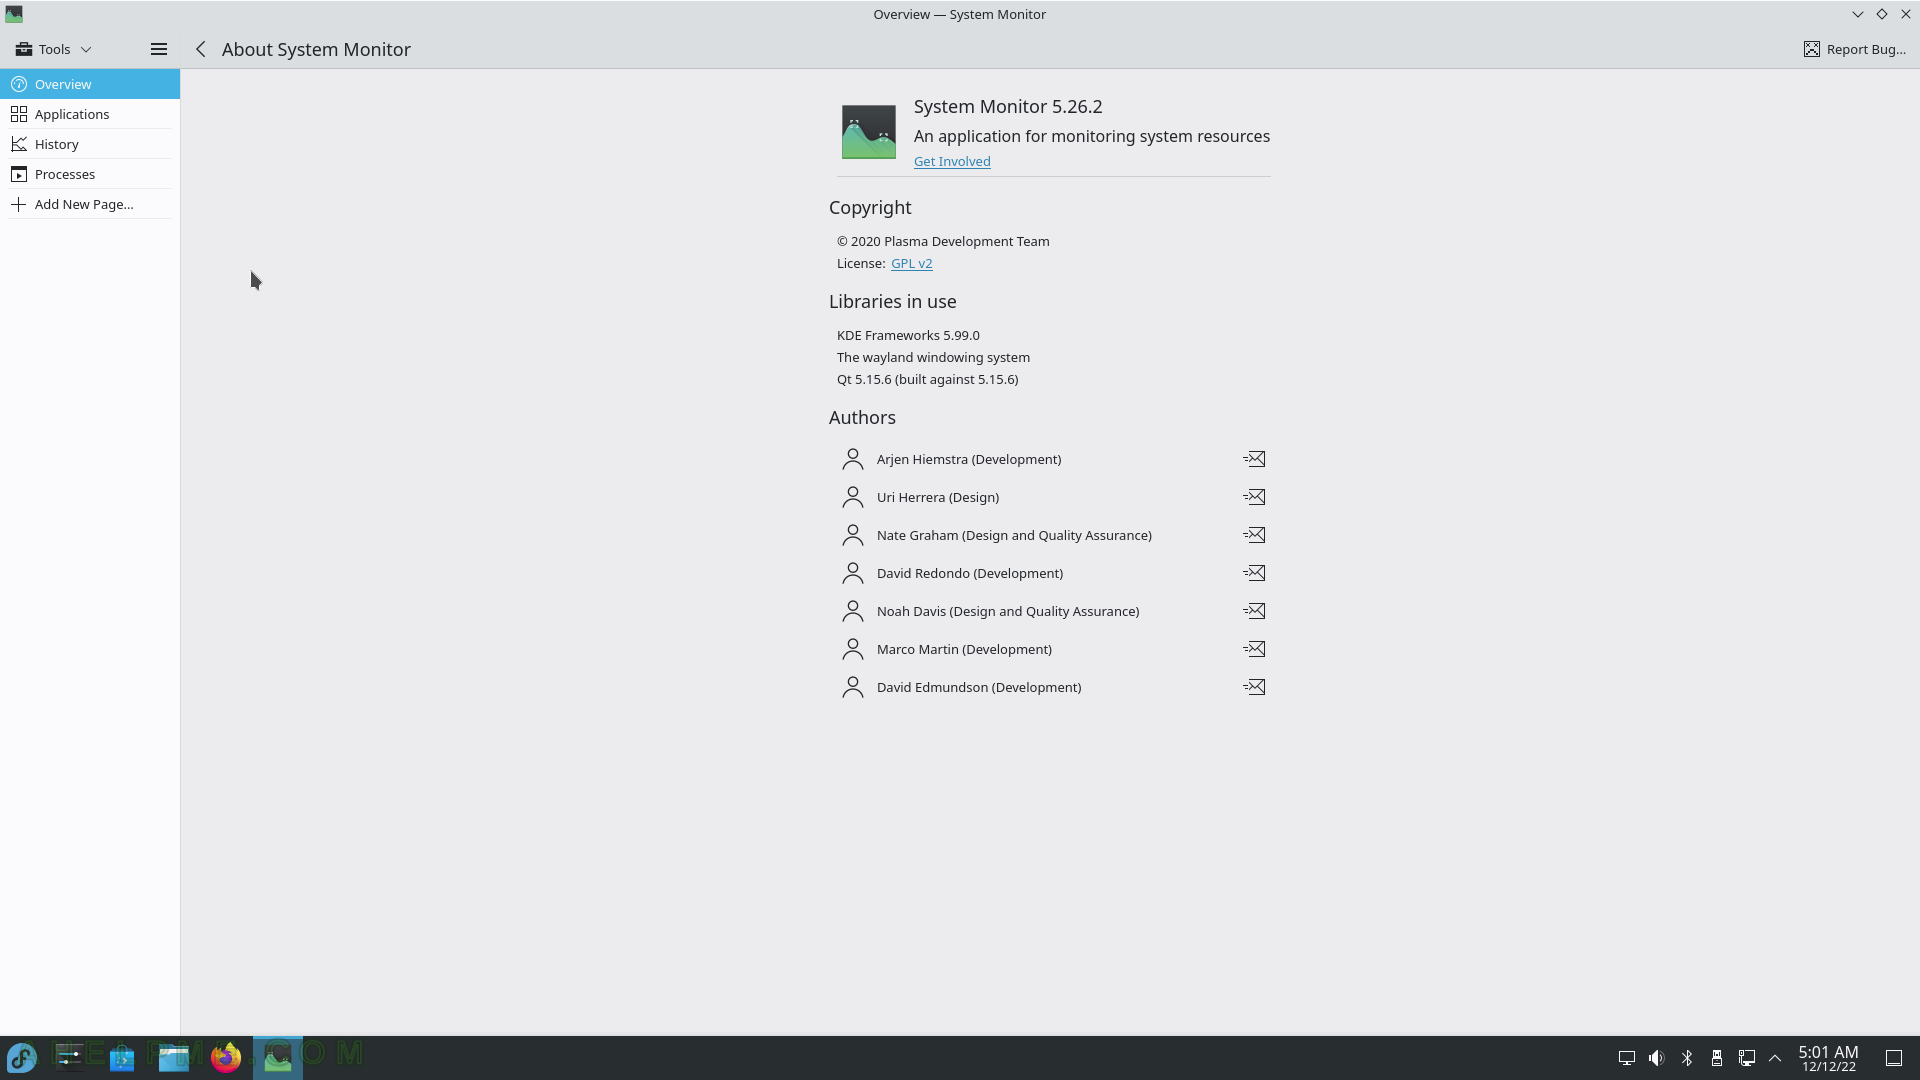Click the Report Bug button
The image size is (1920, 1080).
(x=1855, y=49)
